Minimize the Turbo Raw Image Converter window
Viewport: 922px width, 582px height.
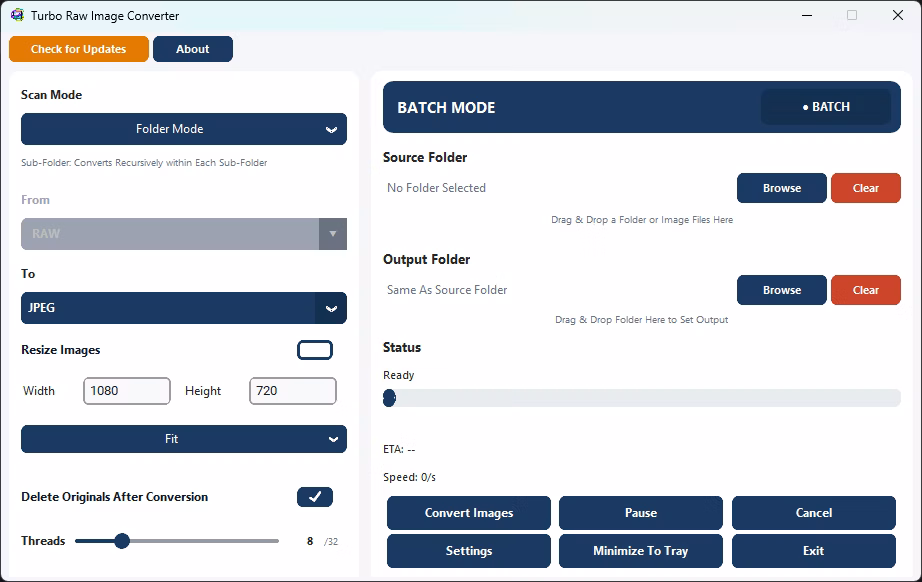click(807, 15)
